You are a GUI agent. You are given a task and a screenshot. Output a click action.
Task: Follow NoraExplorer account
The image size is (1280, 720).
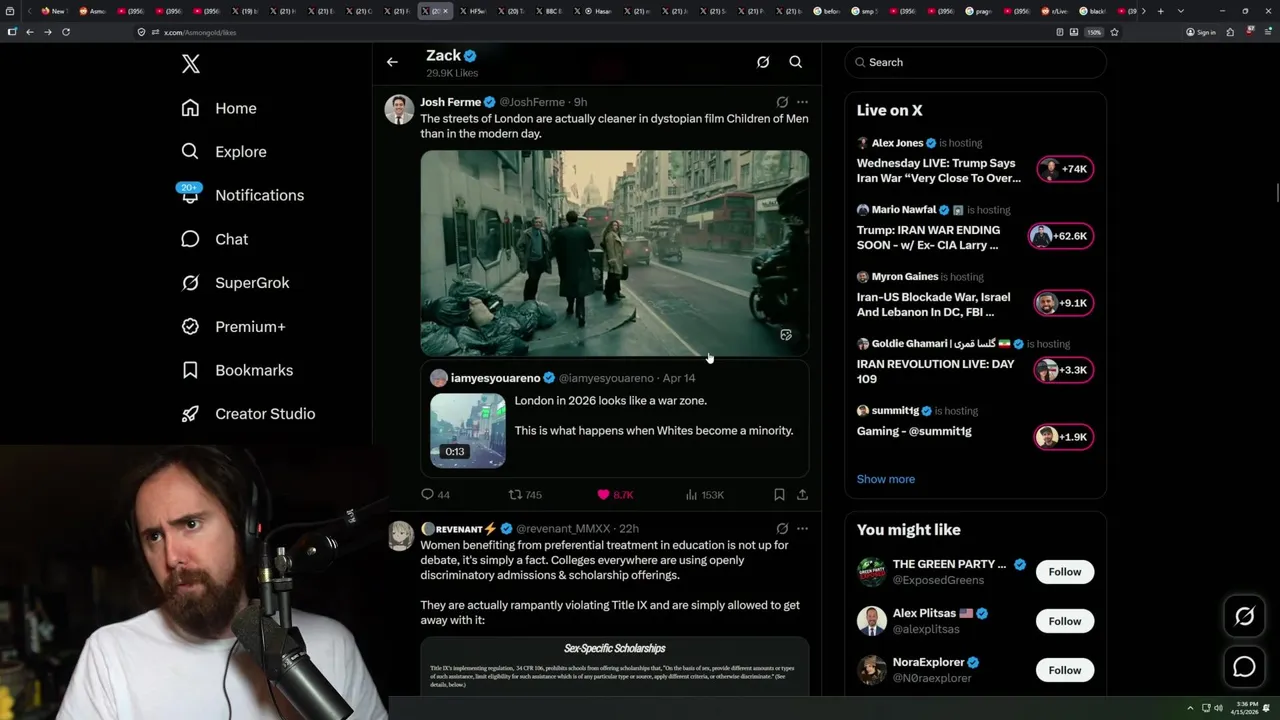[1065, 670]
